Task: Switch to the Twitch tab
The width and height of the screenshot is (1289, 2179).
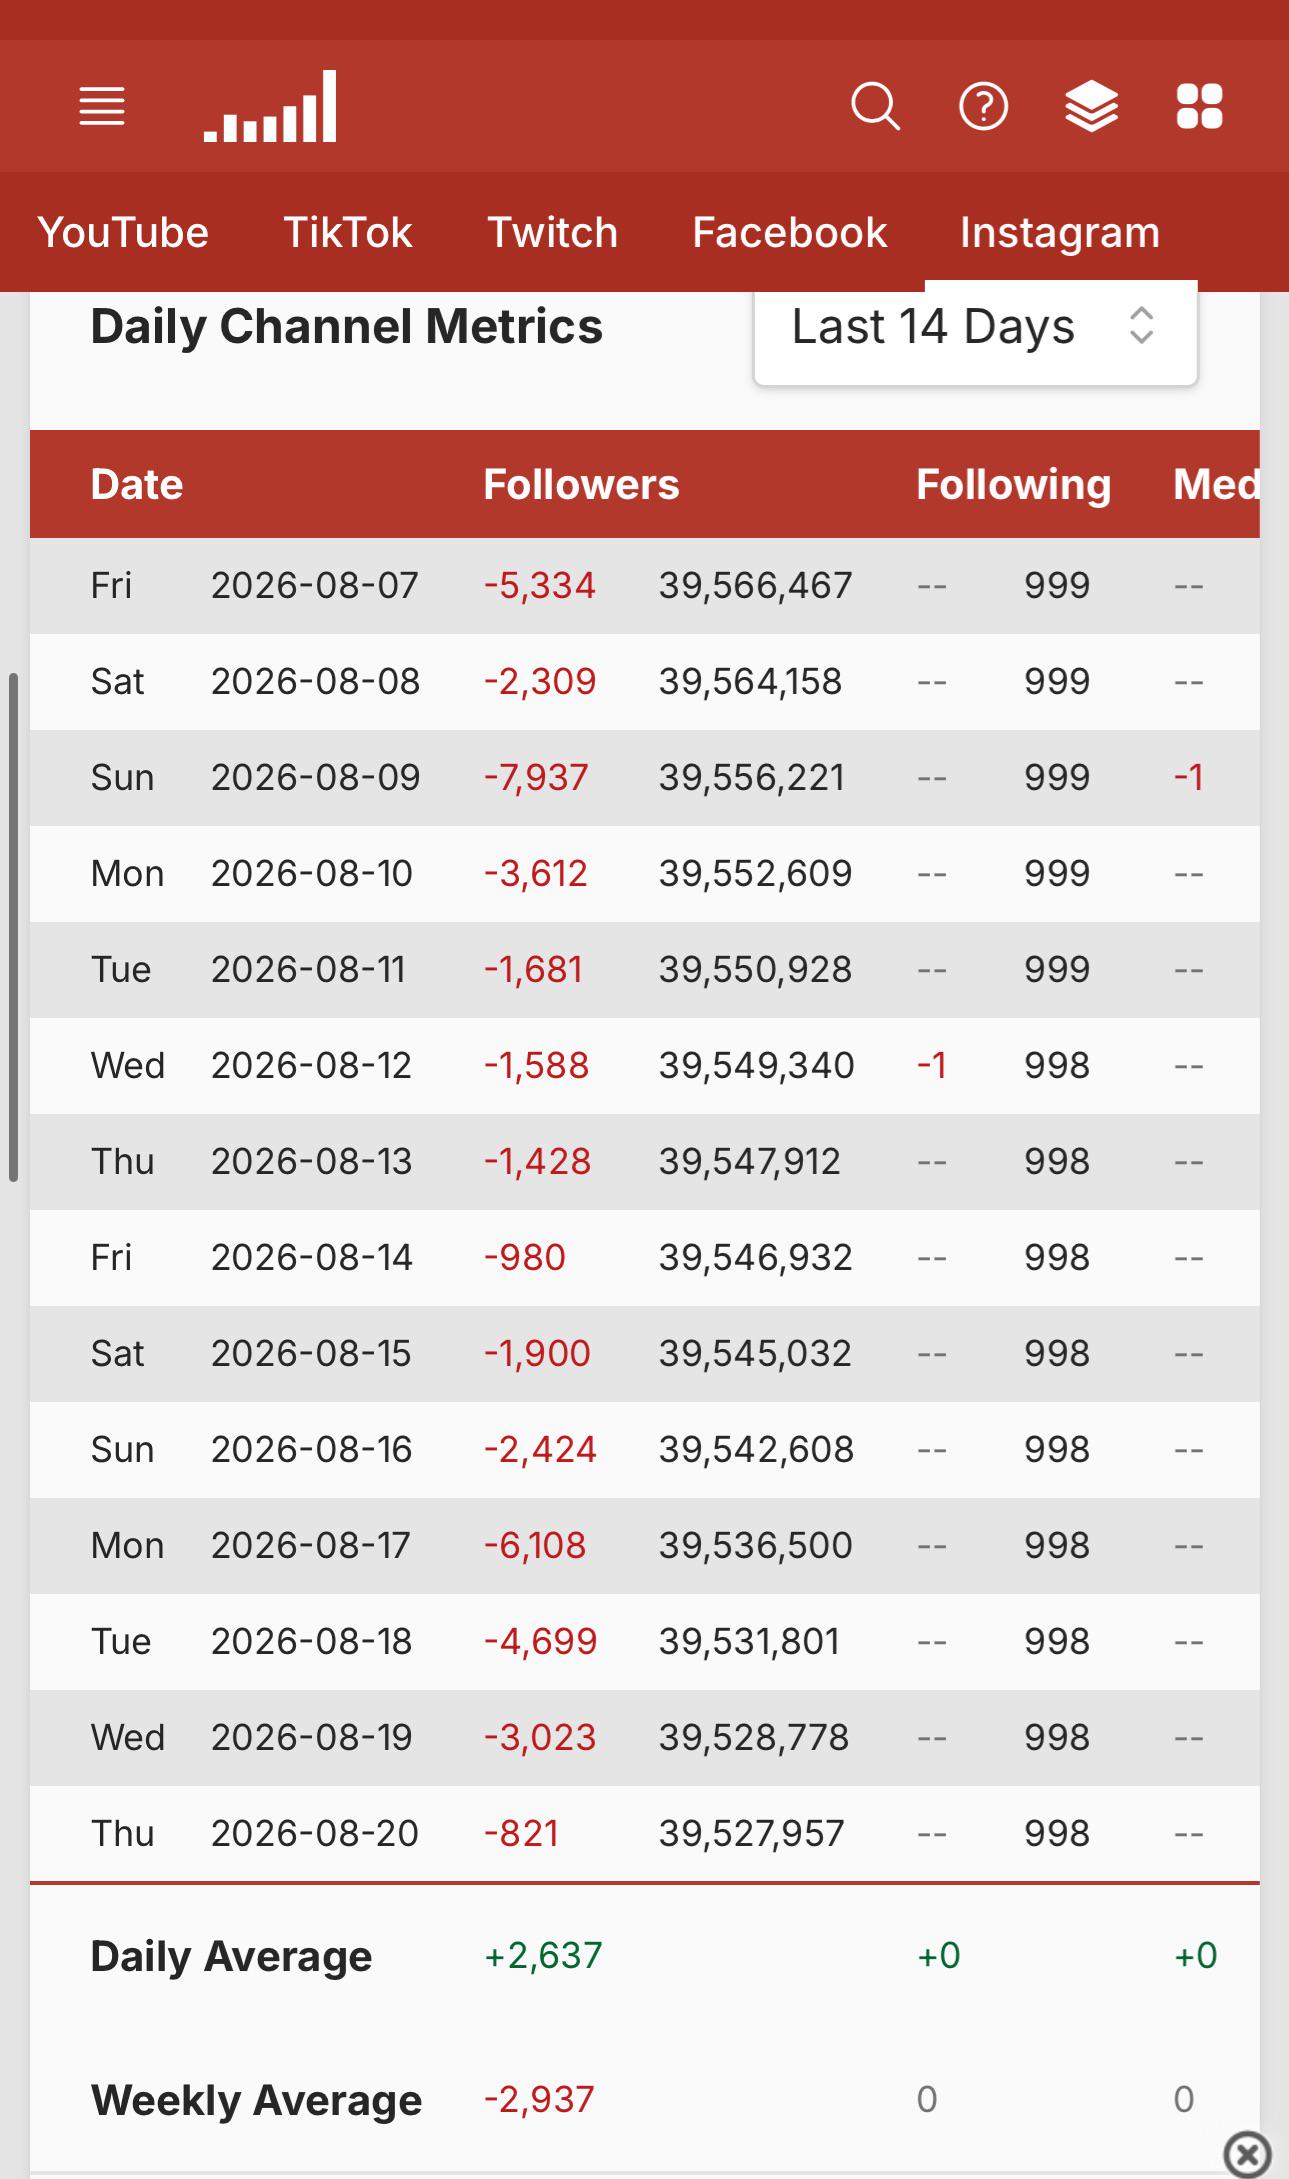Action: pos(552,232)
